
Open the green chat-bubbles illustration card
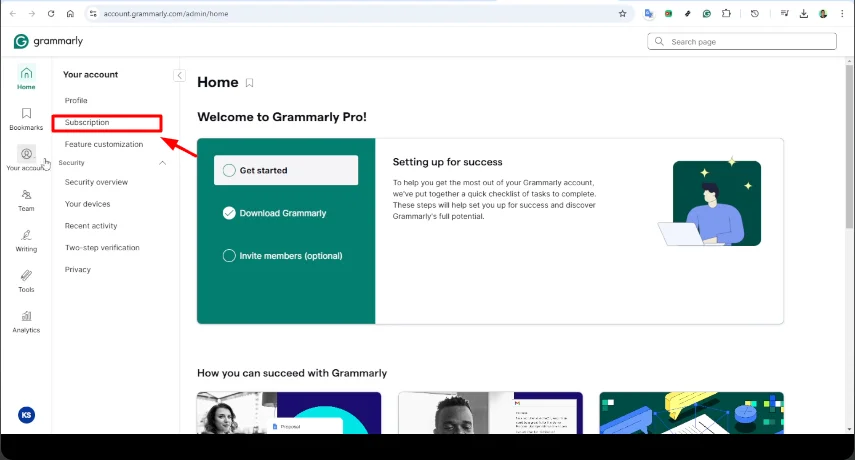click(691, 413)
